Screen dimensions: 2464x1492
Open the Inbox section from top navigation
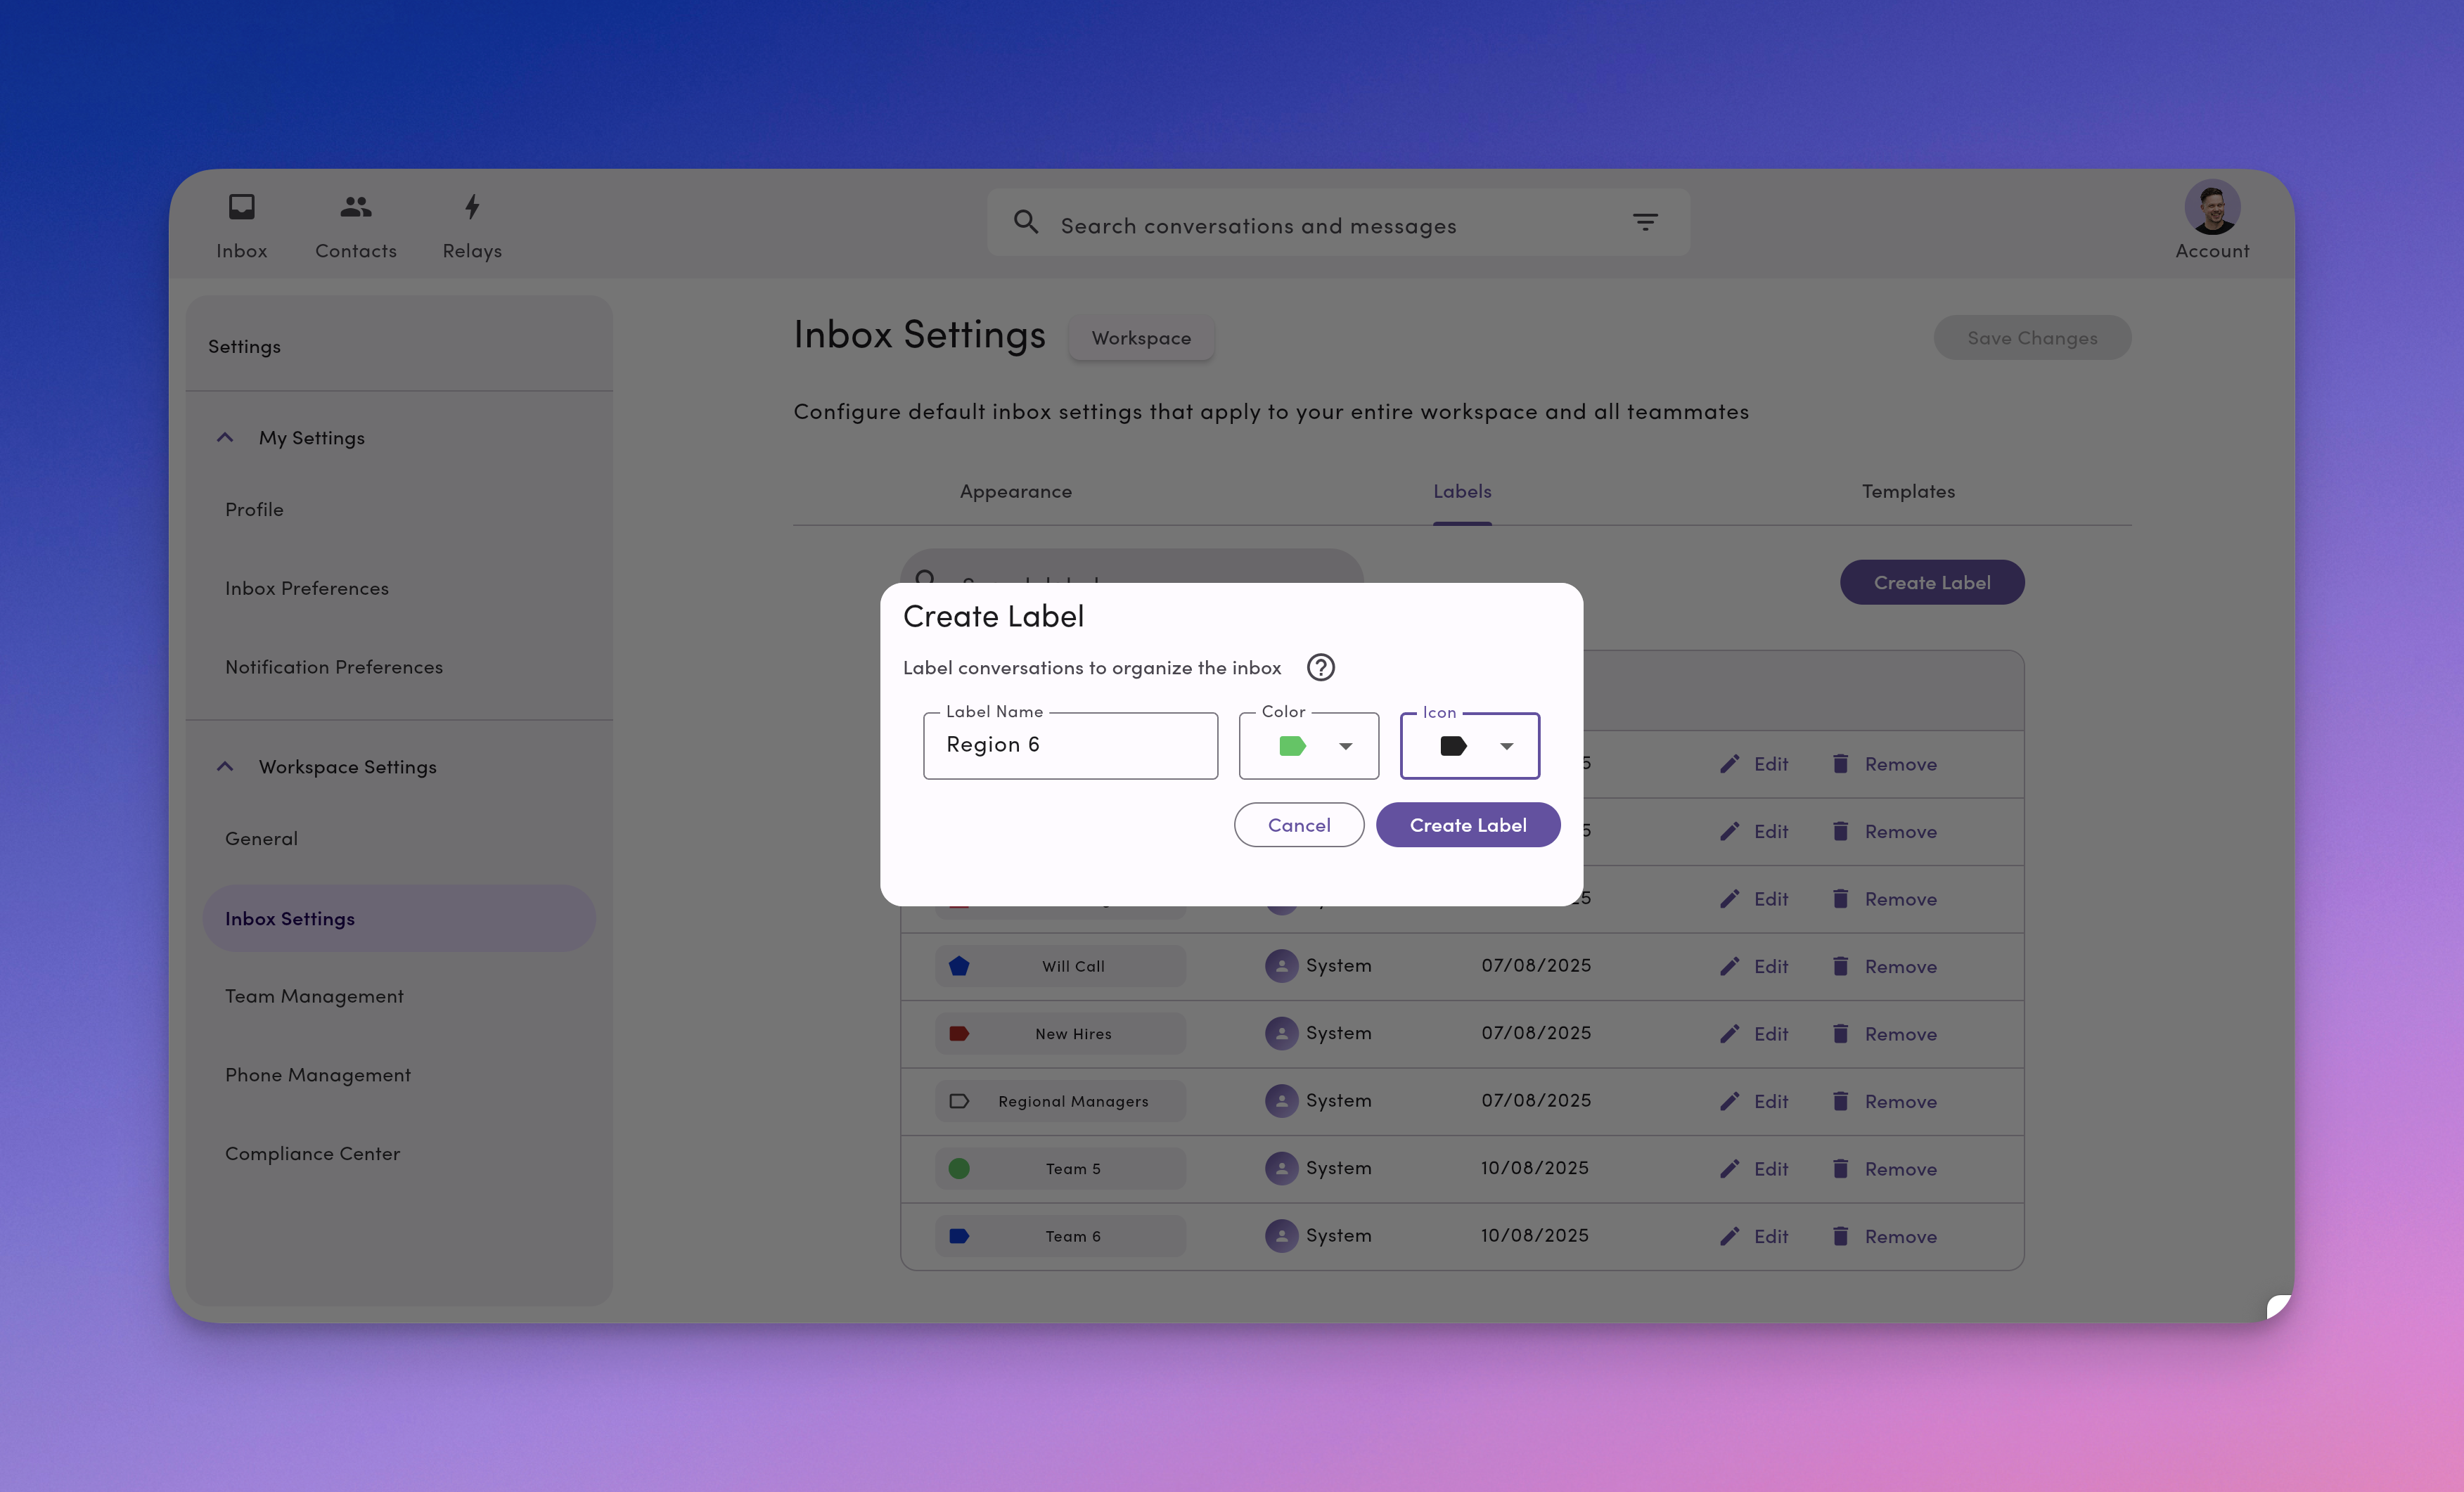(x=241, y=222)
